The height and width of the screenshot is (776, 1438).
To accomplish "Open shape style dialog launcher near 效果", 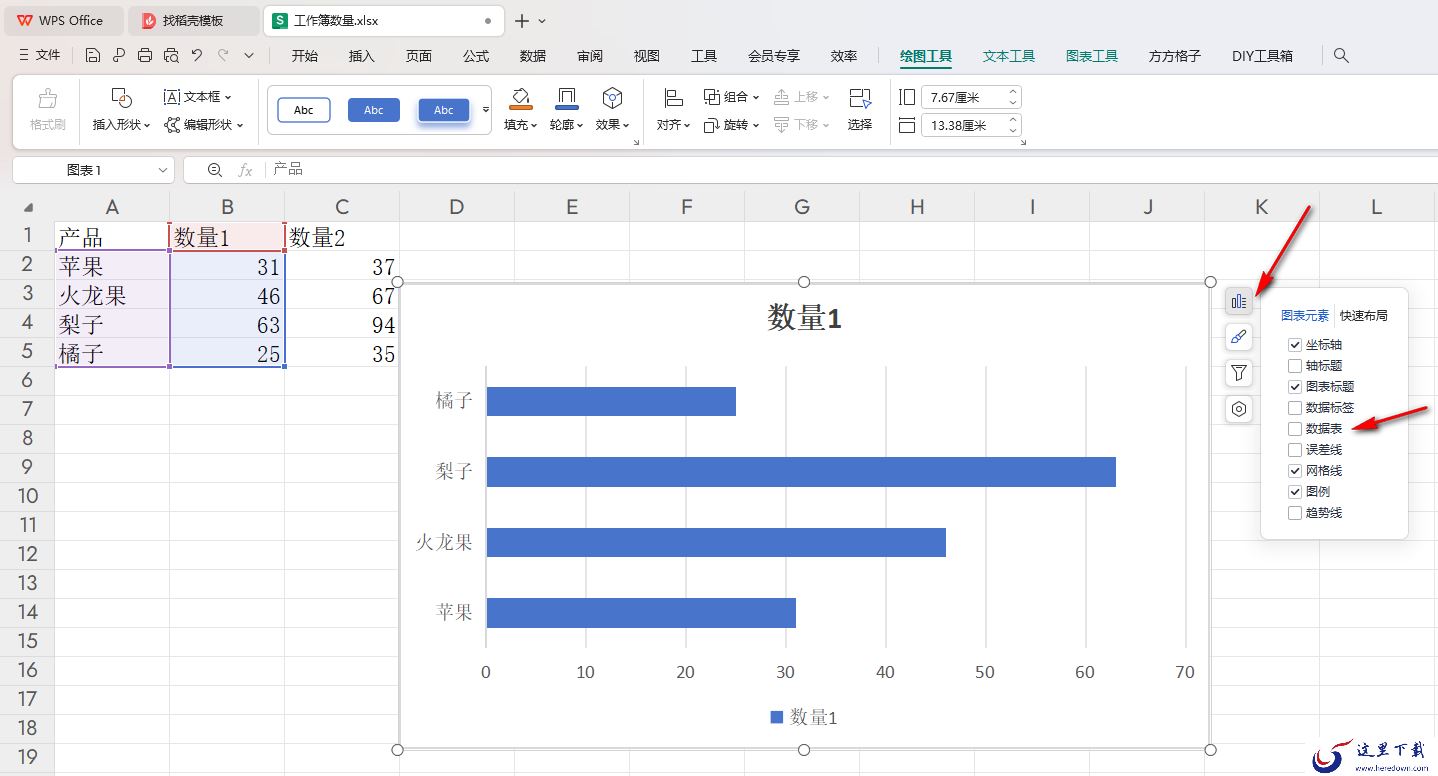I will pos(636,143).
